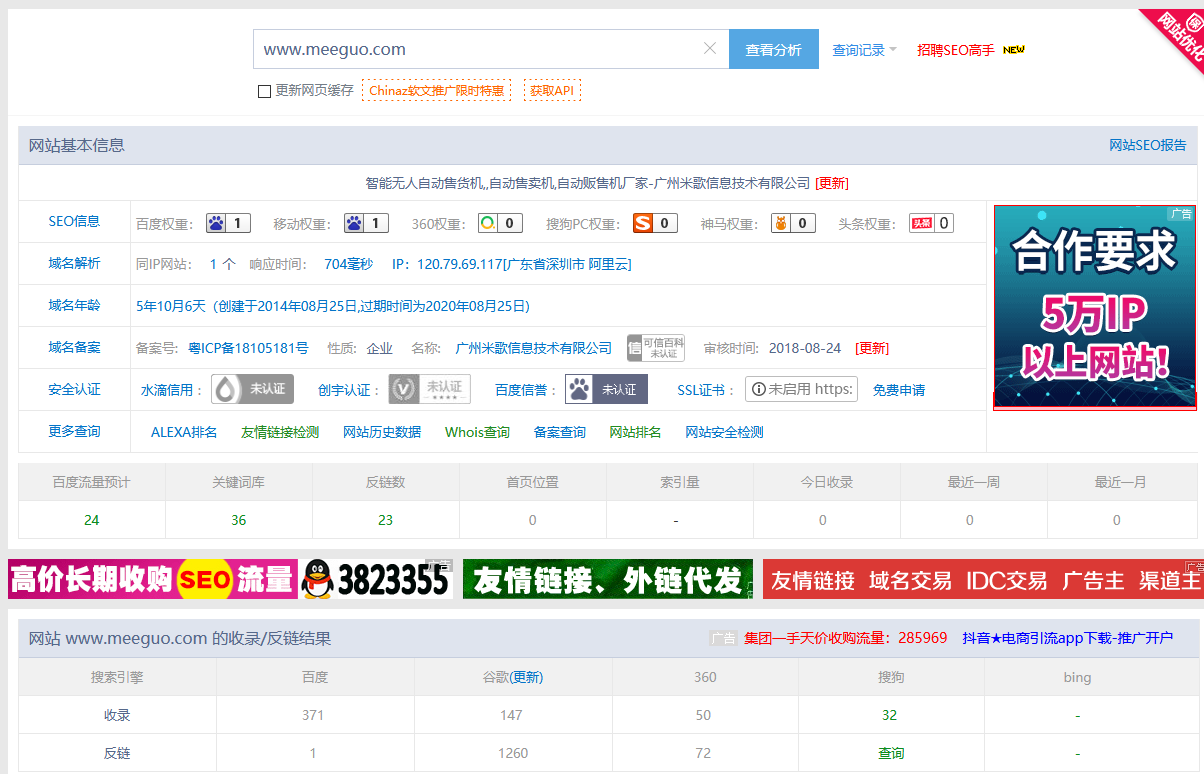
Task: Open the 招聘SEO高手 link
Action: [x=956, y=50]
